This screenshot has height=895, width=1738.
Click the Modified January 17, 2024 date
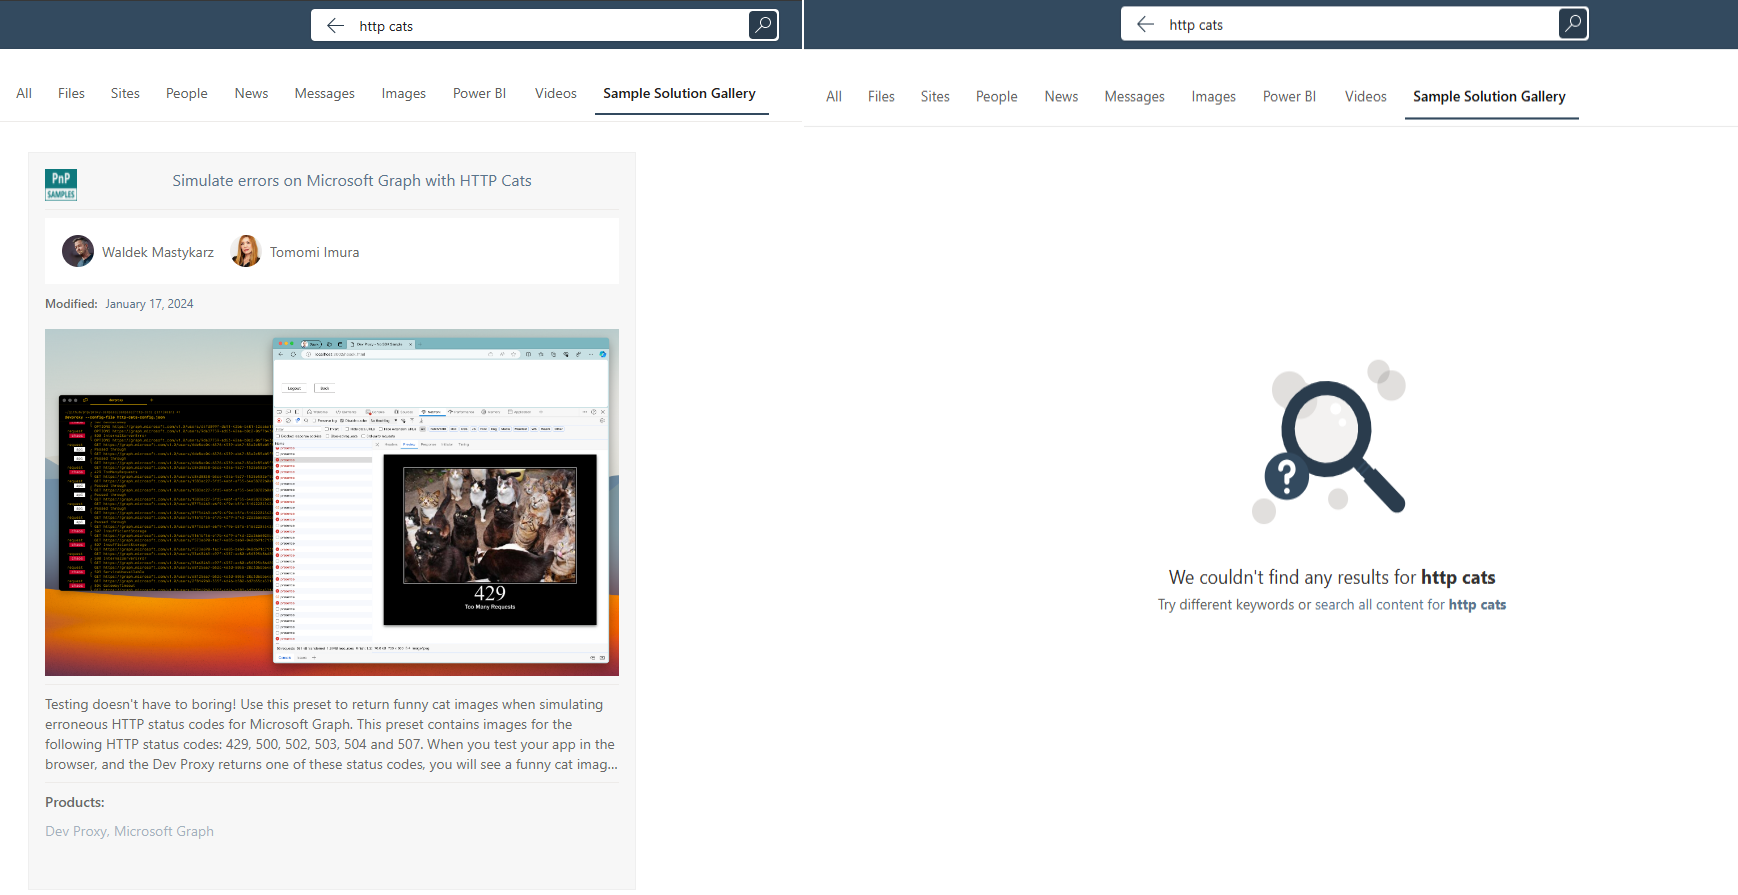[x=149, y=304]
